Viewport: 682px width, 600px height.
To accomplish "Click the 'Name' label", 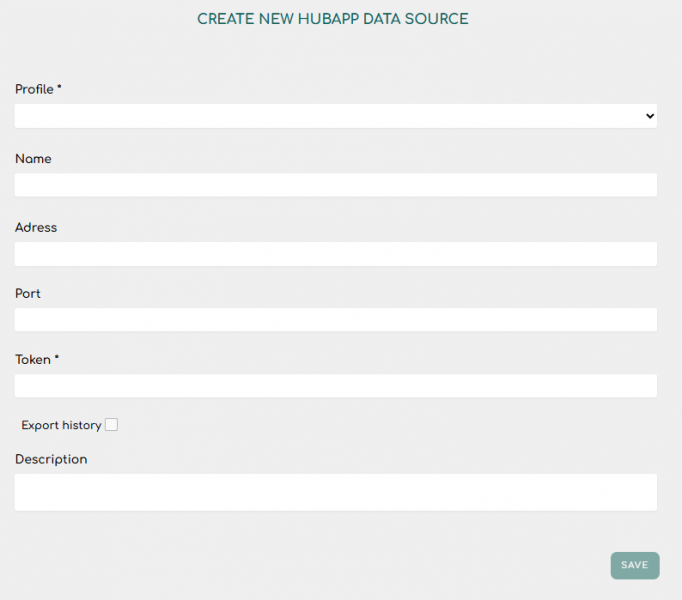I will click(x=33, y=159).
